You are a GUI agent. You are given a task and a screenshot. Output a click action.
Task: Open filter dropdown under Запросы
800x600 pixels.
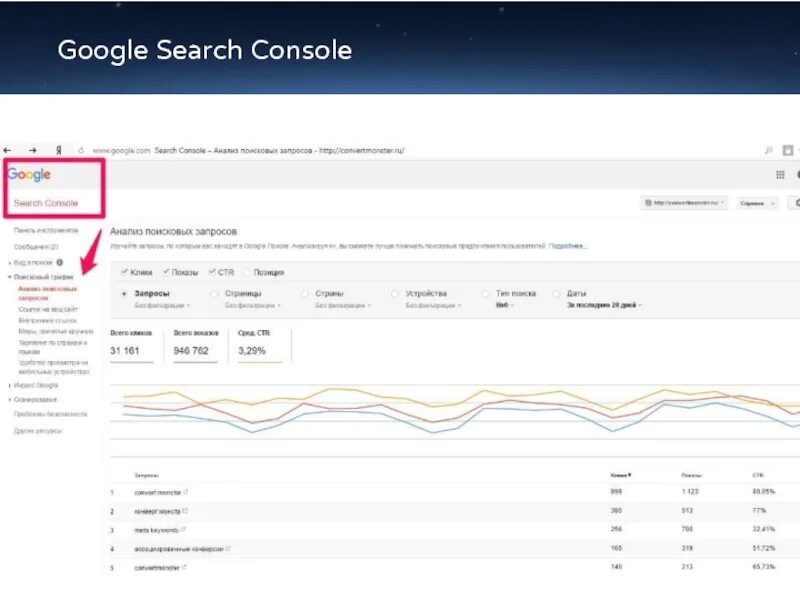[x=162, y=305]
